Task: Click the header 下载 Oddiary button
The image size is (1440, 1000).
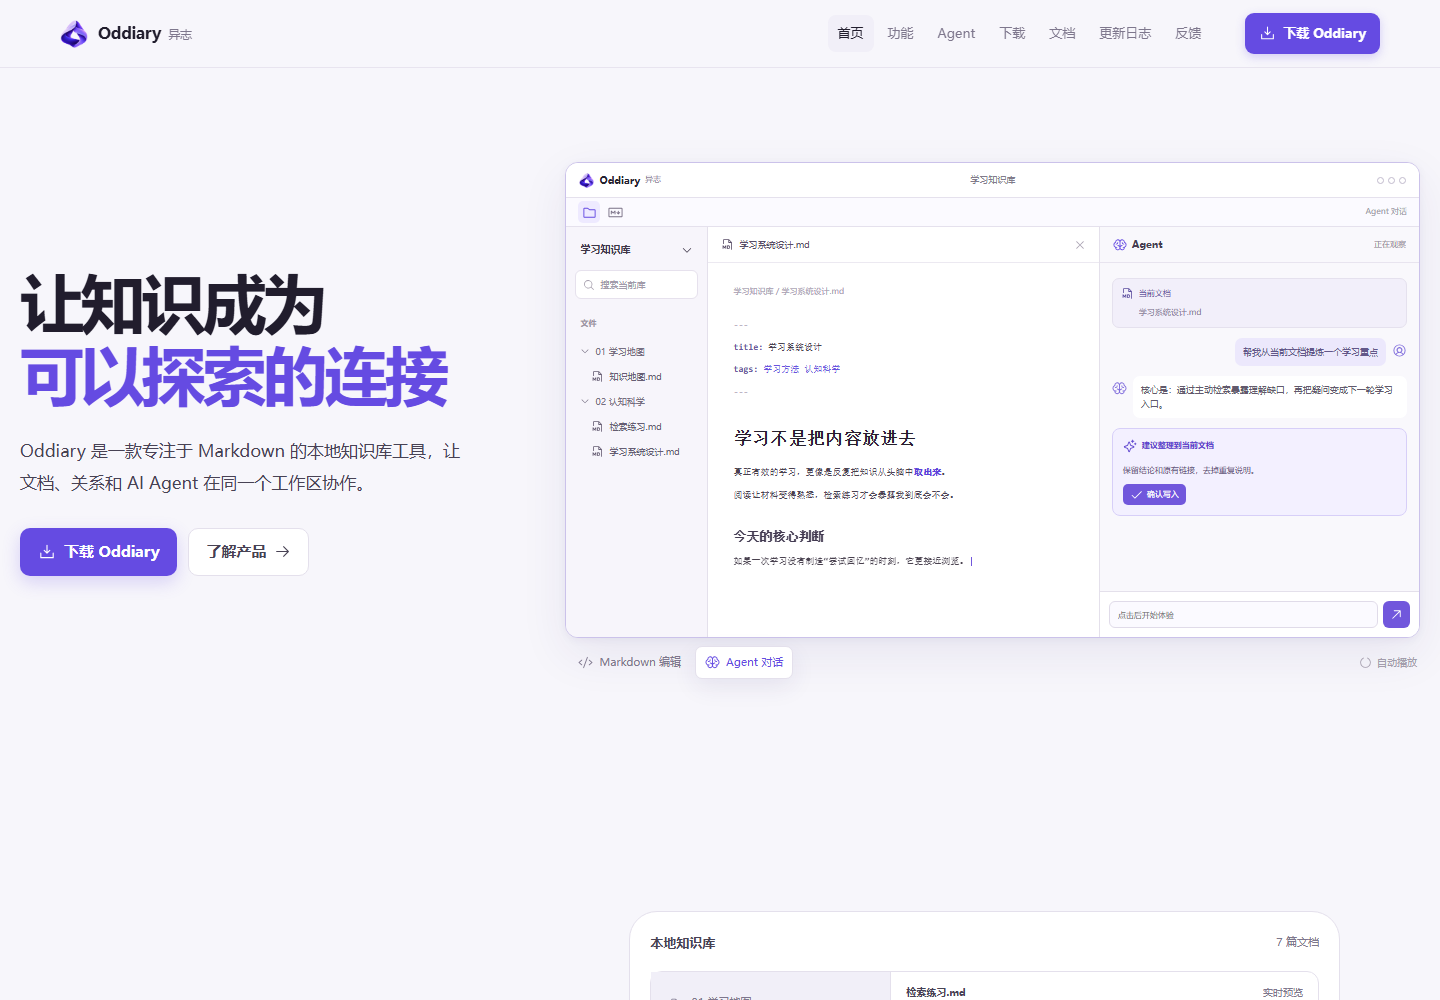Action: coord(1312,33)
